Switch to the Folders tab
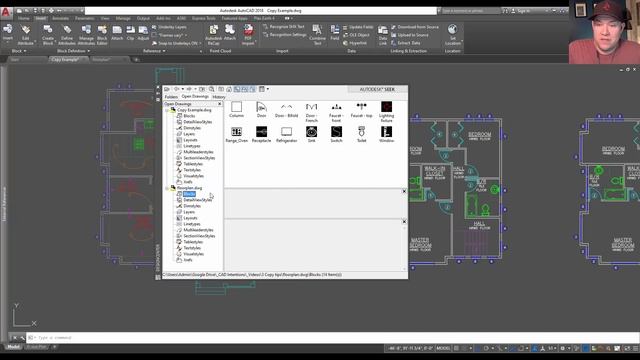 click(171, 97)
